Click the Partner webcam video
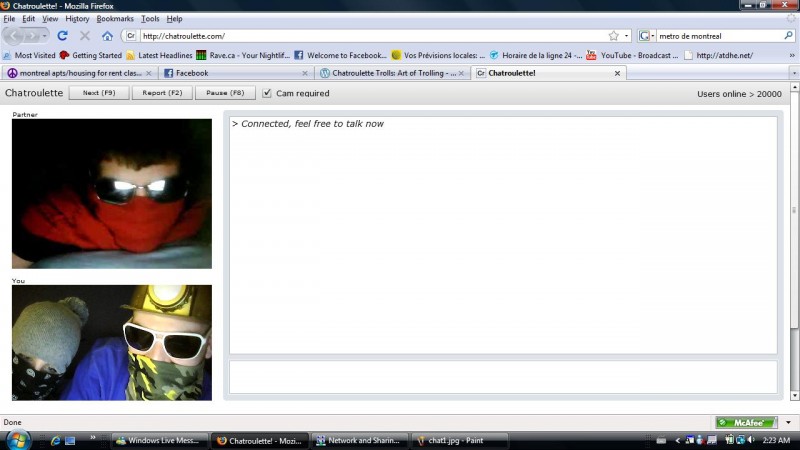 point(112,194)
